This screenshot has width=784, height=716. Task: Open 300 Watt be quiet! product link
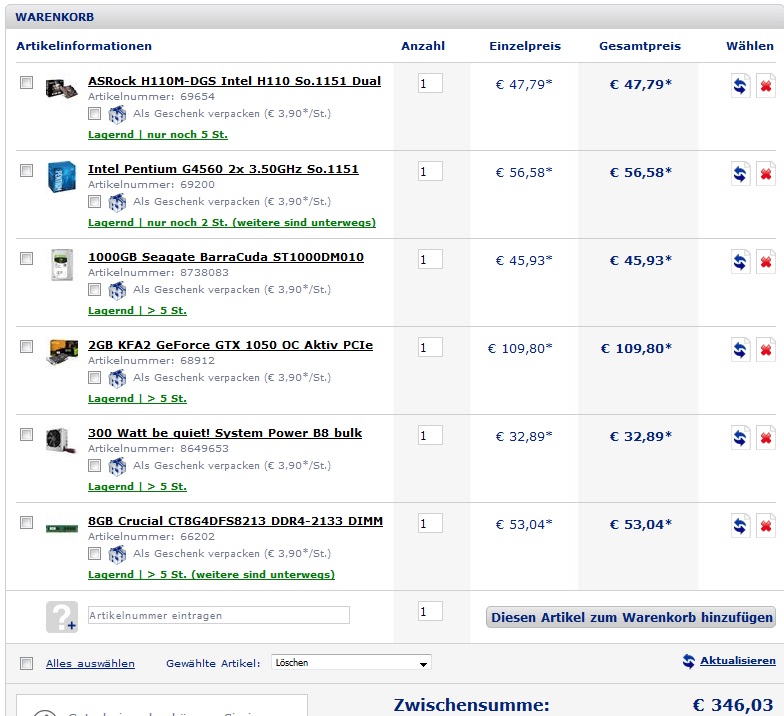(x=225, y=433)
